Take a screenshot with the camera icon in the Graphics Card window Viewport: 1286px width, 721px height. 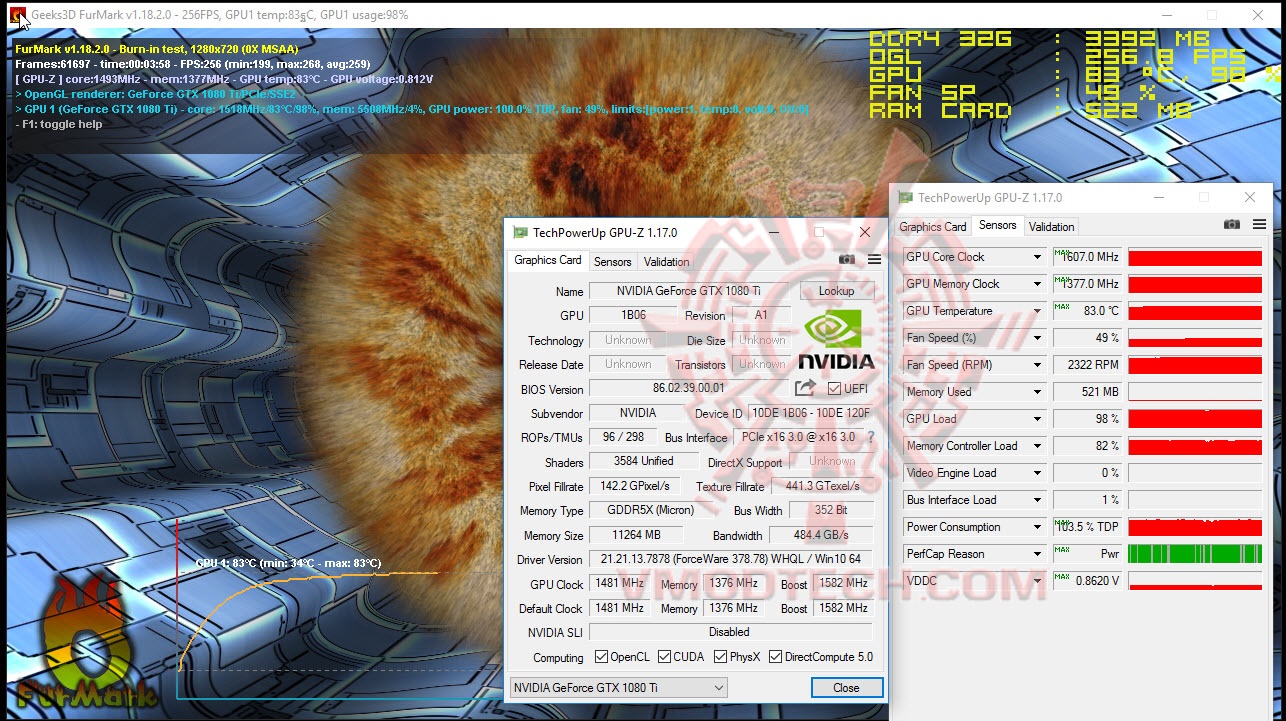point(847,260)
